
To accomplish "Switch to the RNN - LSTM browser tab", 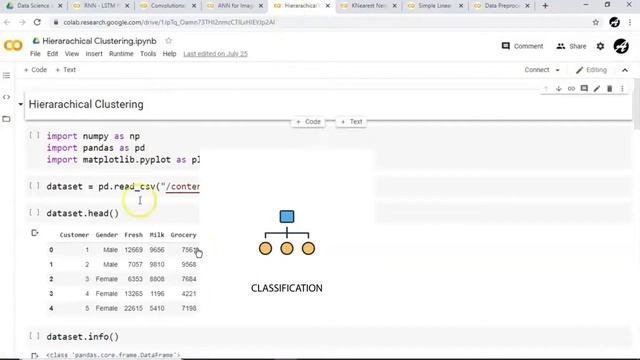I will click(100, 6).
